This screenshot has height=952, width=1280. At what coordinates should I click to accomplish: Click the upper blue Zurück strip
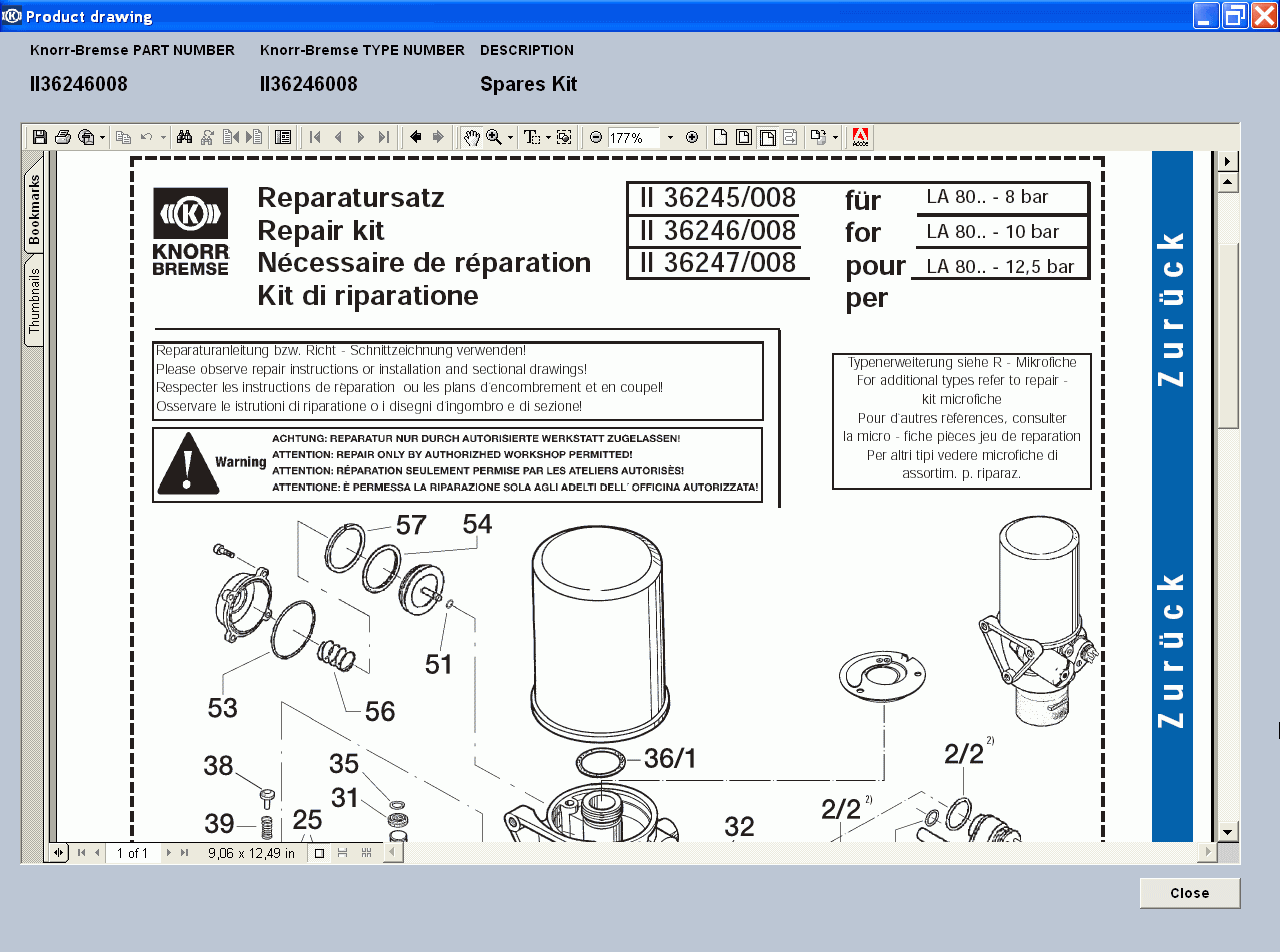pos(1172,310)
